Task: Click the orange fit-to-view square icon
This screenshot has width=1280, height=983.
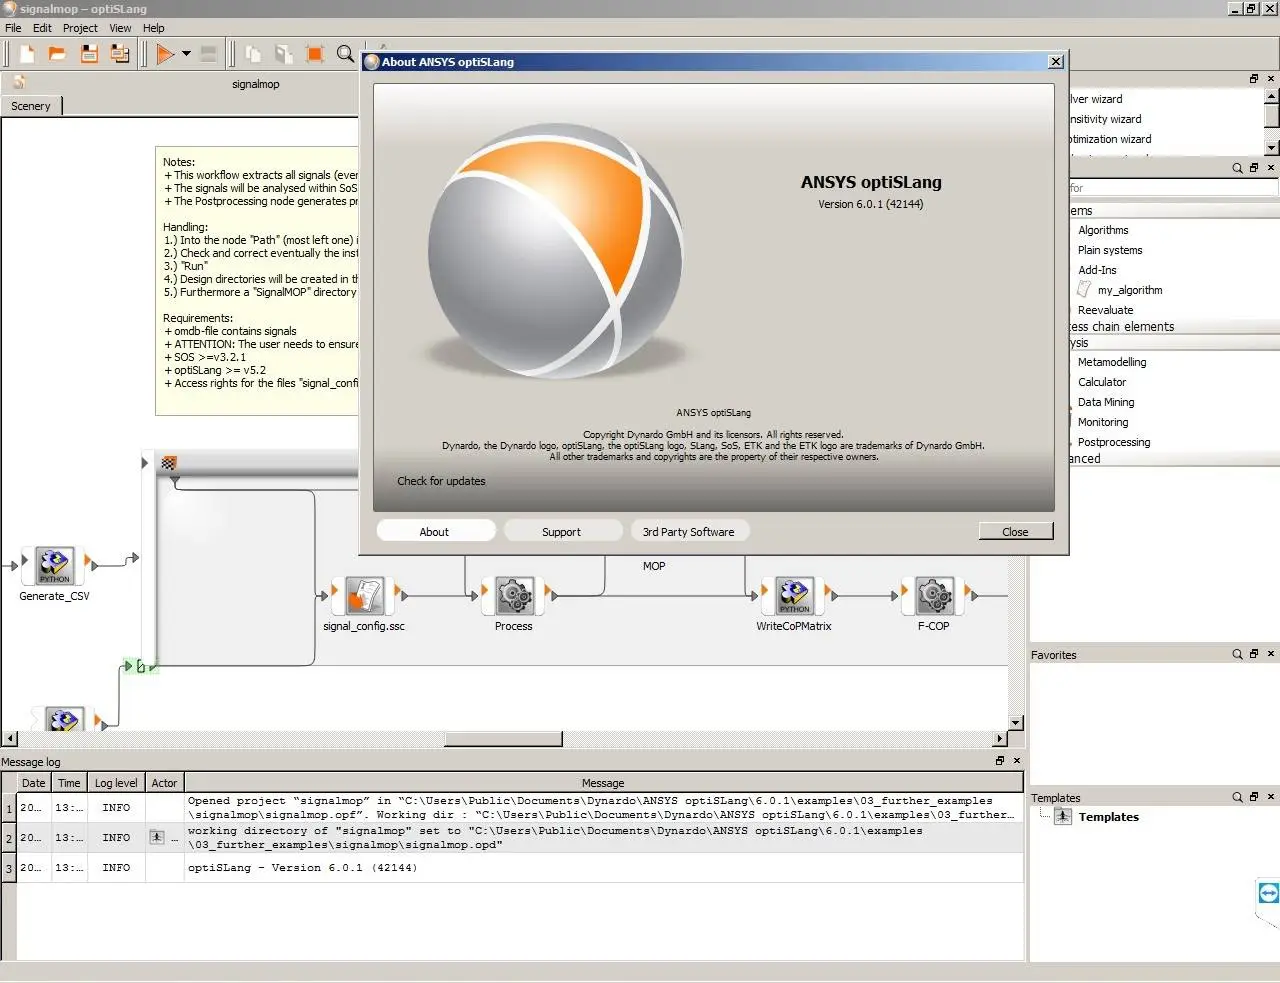Action: [x=315, y=54]
